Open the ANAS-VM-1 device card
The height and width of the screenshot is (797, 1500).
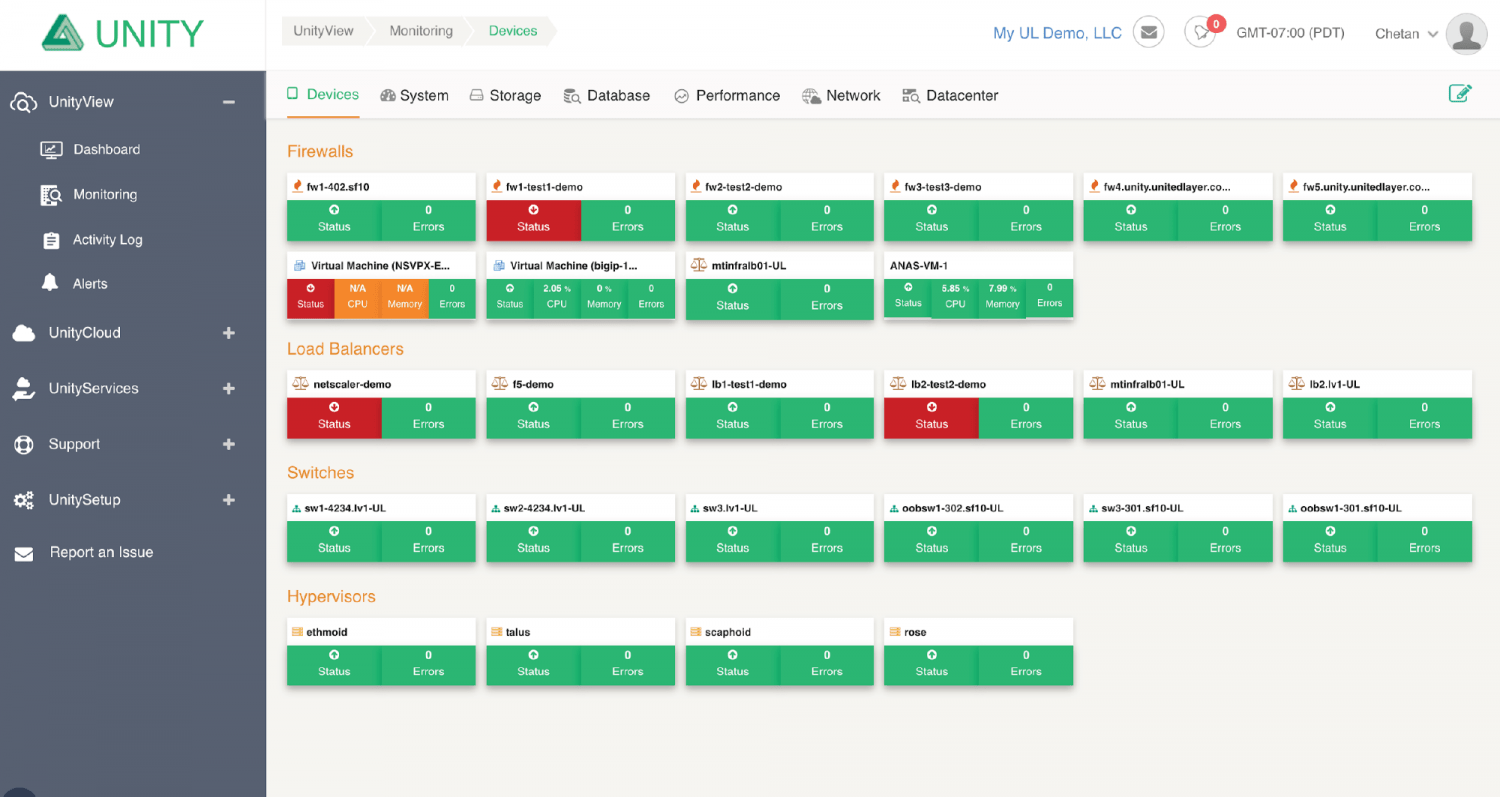click(978, 285)
